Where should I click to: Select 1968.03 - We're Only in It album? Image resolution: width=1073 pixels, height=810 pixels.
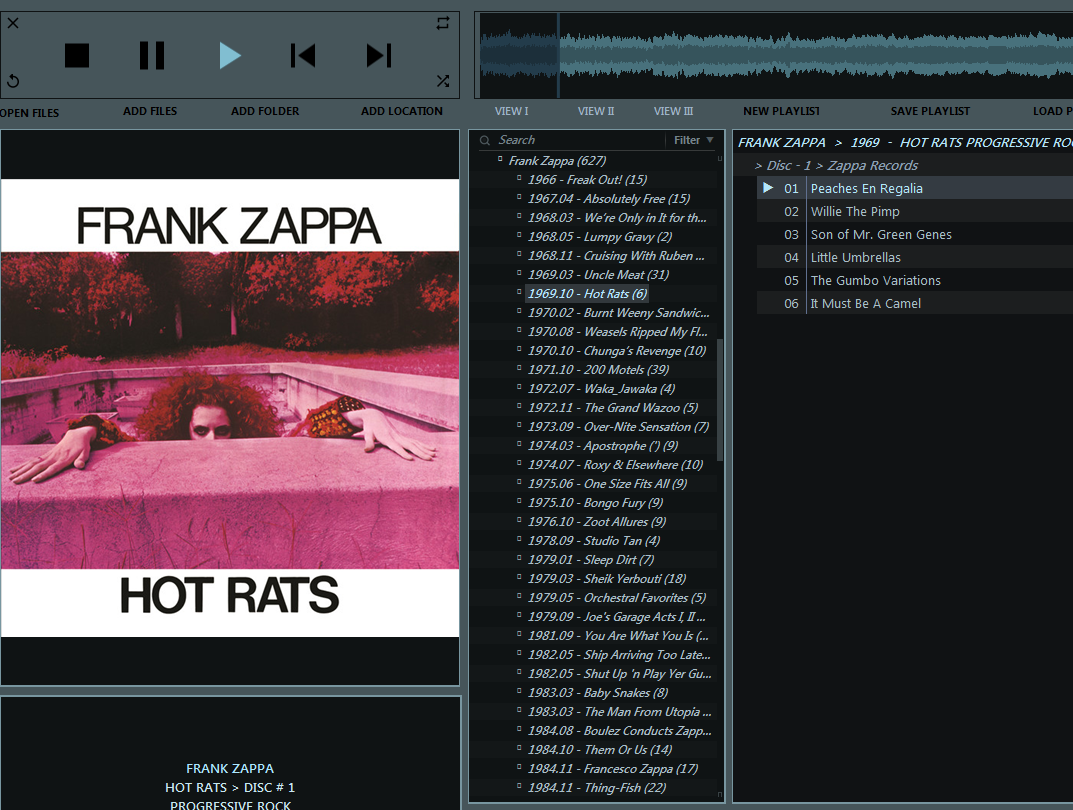[617, 218]
